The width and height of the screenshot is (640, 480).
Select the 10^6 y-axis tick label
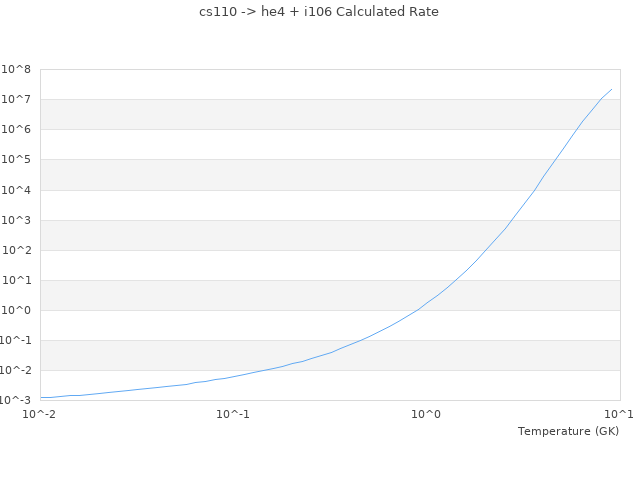(x=17, y=130)
